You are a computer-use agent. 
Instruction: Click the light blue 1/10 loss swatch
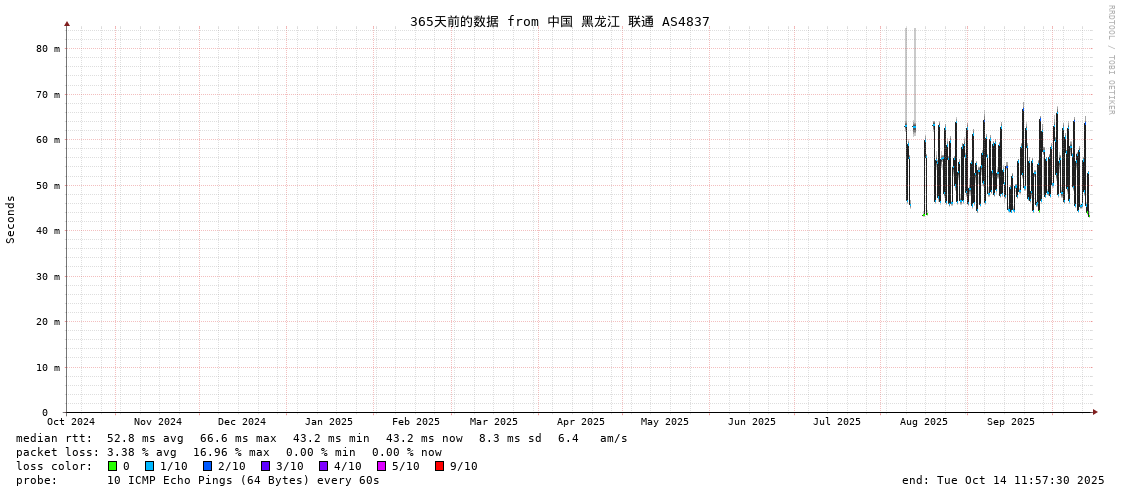pos(149,466)
